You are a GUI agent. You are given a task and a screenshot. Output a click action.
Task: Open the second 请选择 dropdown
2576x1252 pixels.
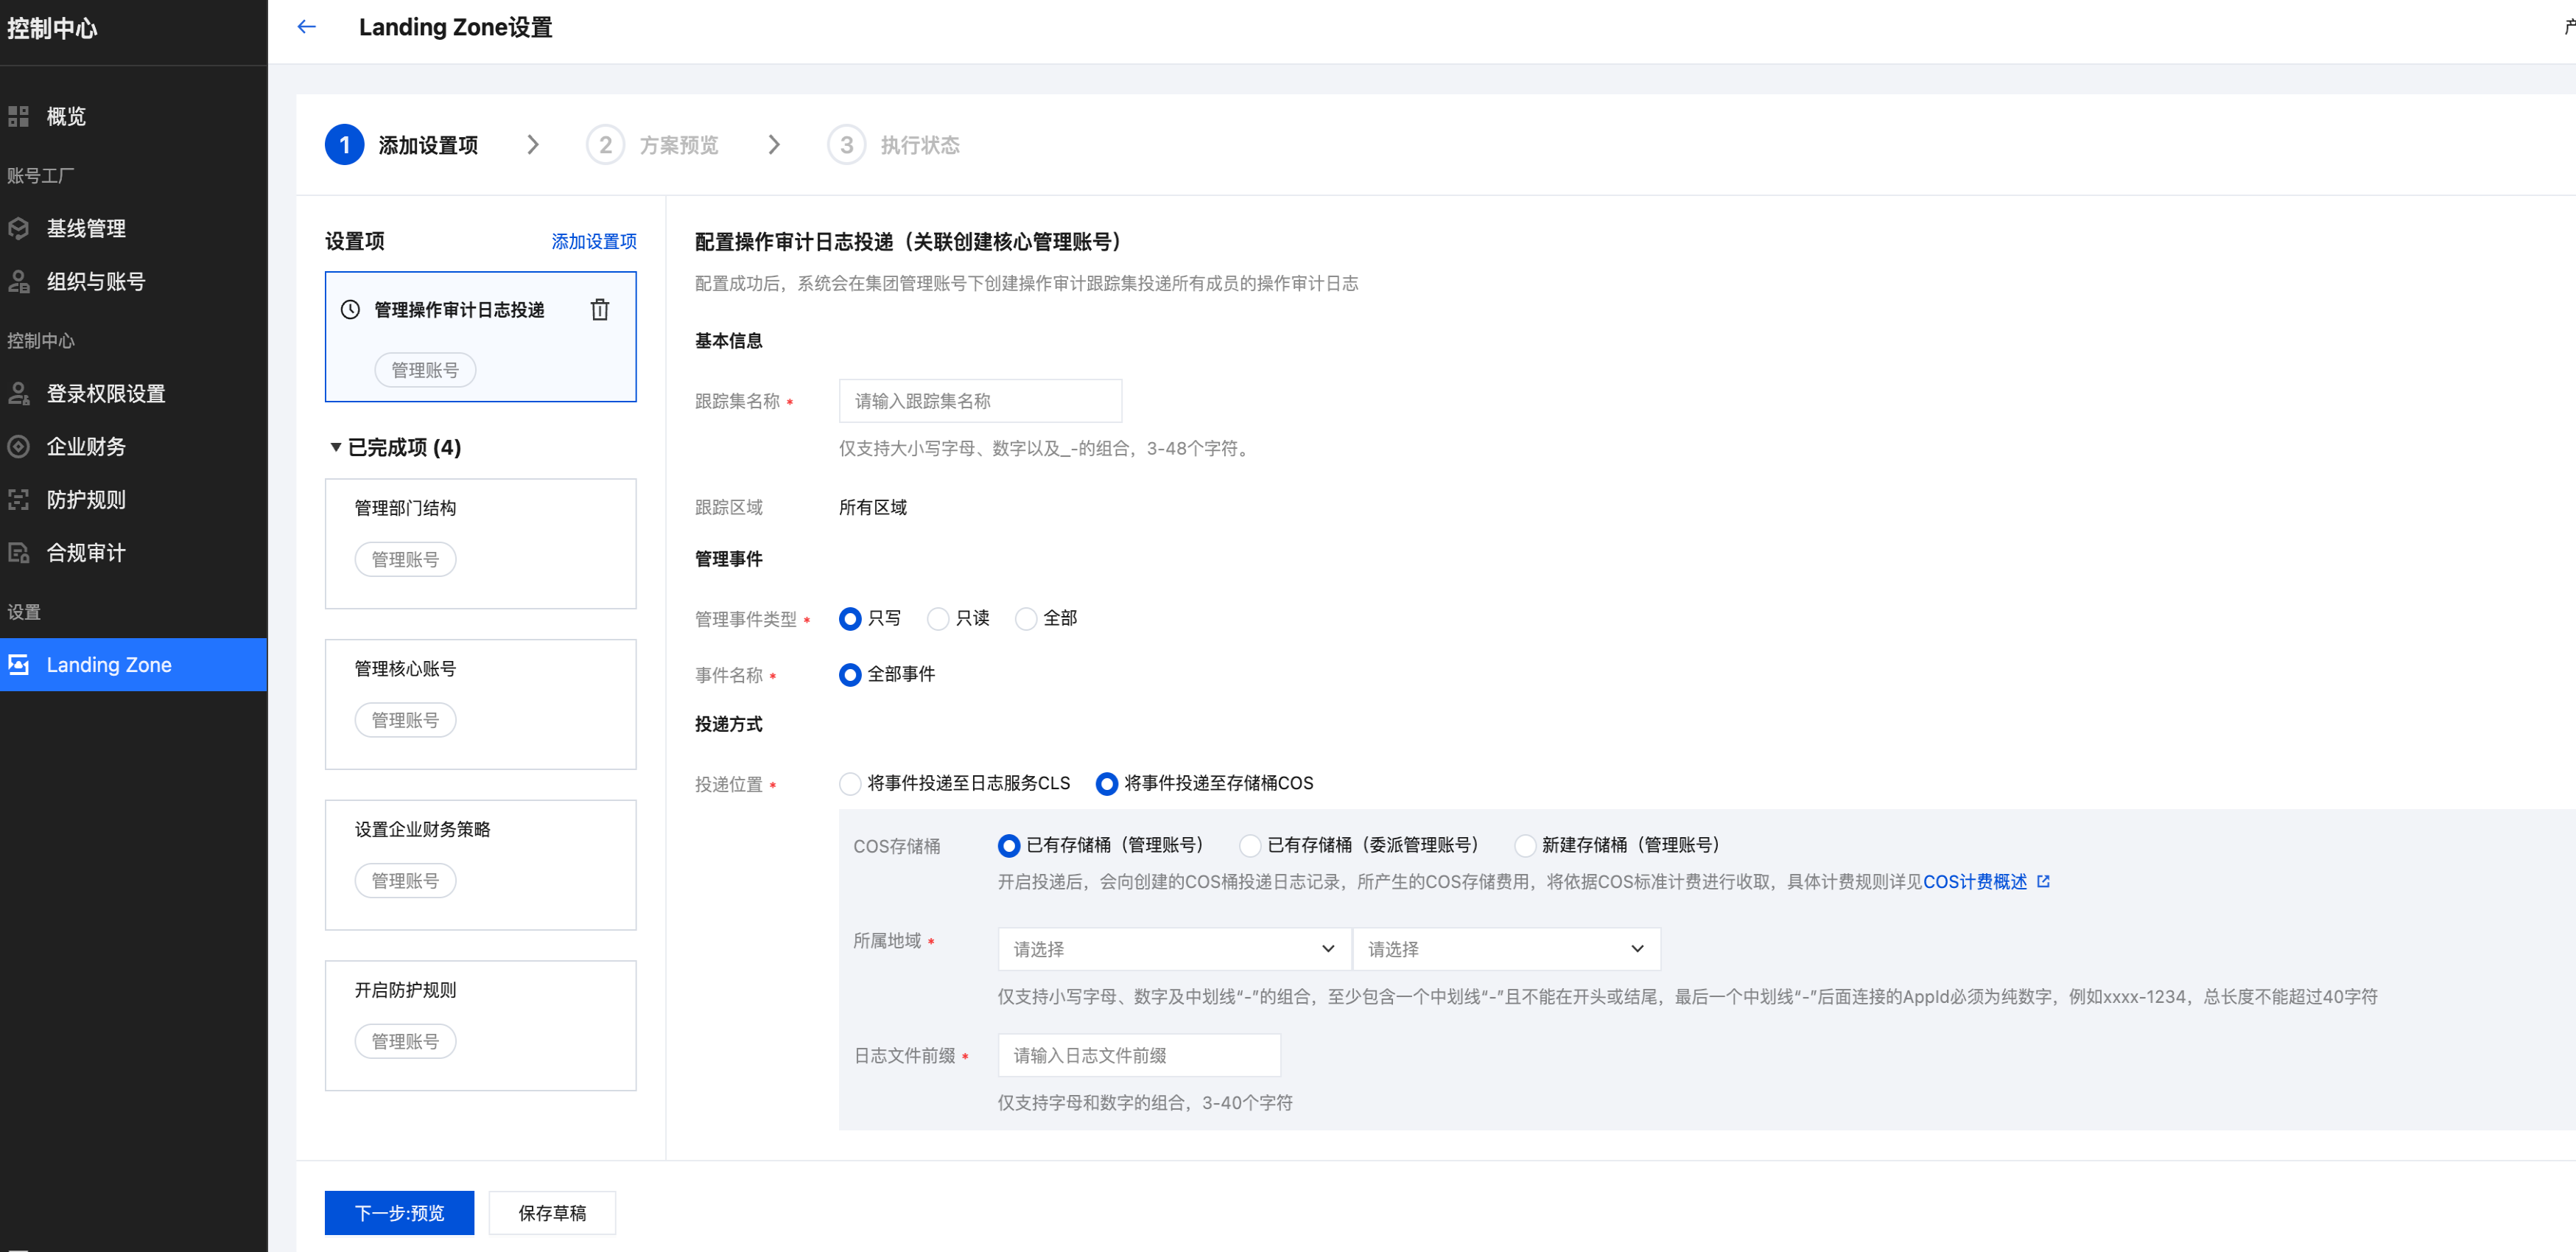click(x=1505, y=949)
